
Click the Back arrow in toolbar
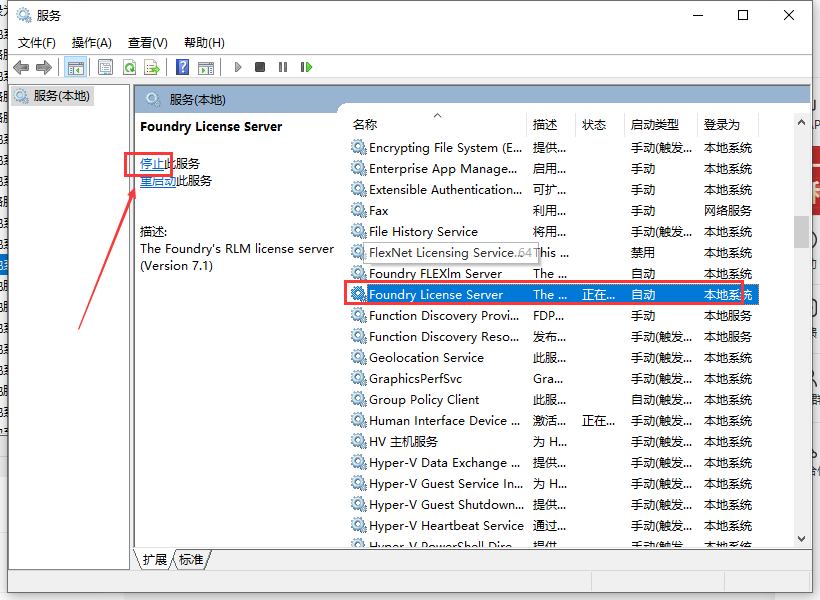[21, 67]
